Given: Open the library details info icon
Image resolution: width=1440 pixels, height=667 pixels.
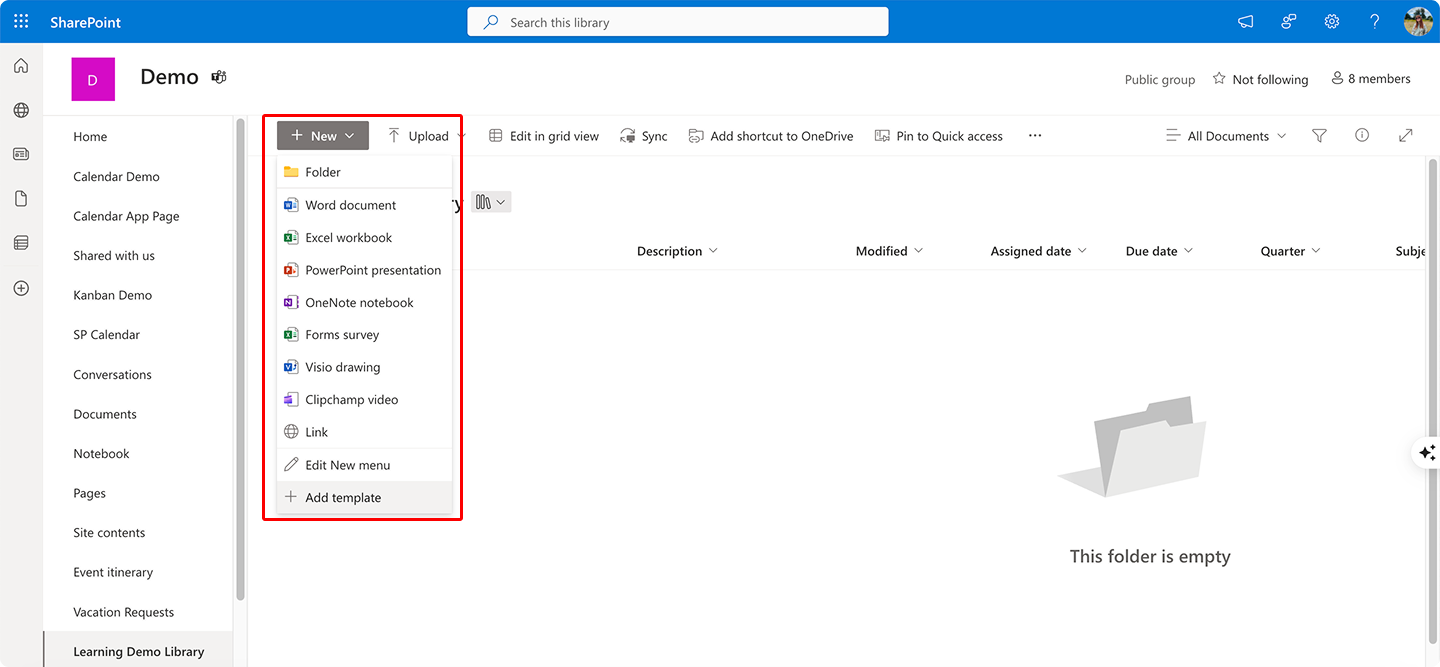Looking at the screenshot, I should pos(1362,135).
